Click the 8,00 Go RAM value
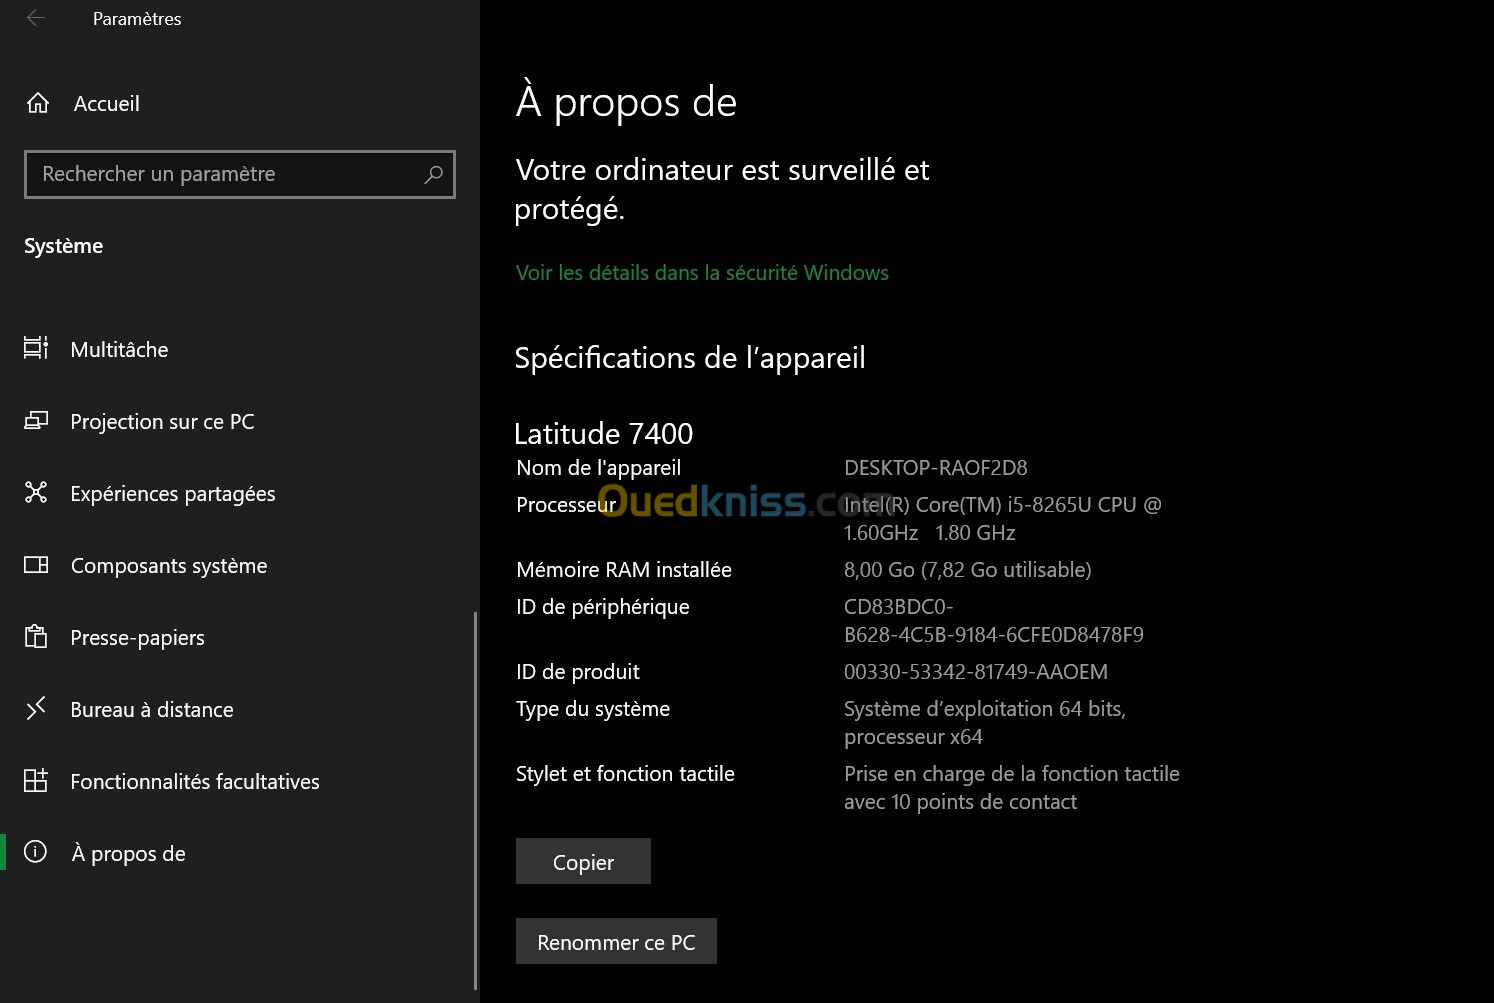This screenshot has width=1494, height=1003. [x=967, y=570]
